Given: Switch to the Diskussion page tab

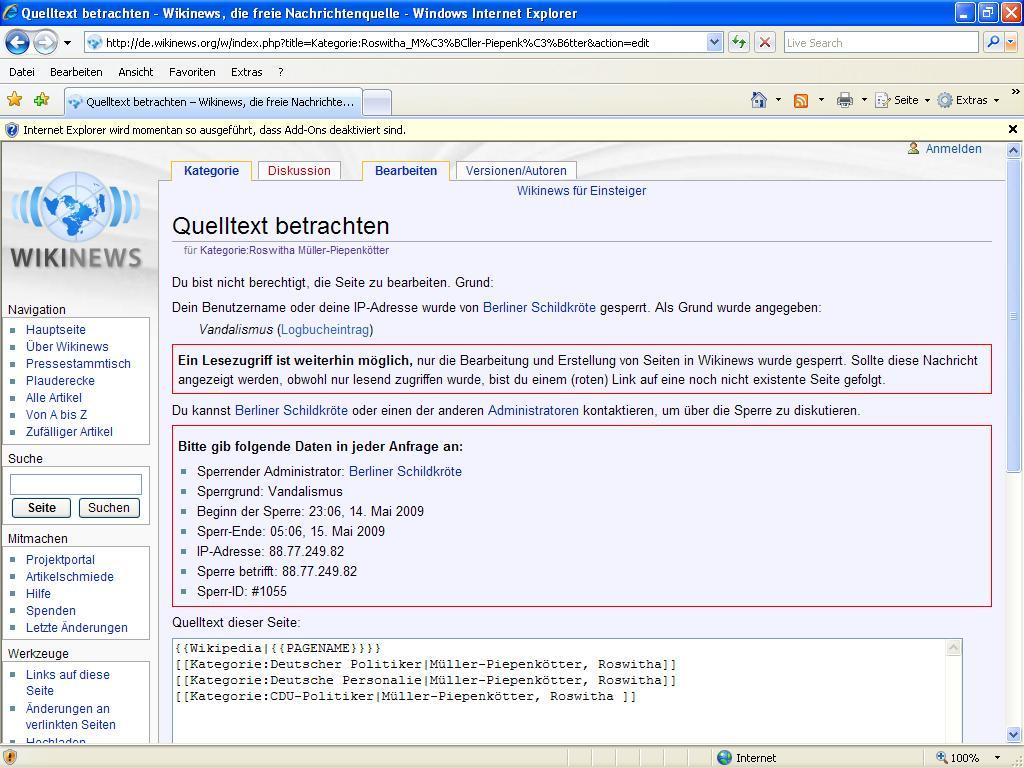Looking at the screenshot, I should 299,170.
